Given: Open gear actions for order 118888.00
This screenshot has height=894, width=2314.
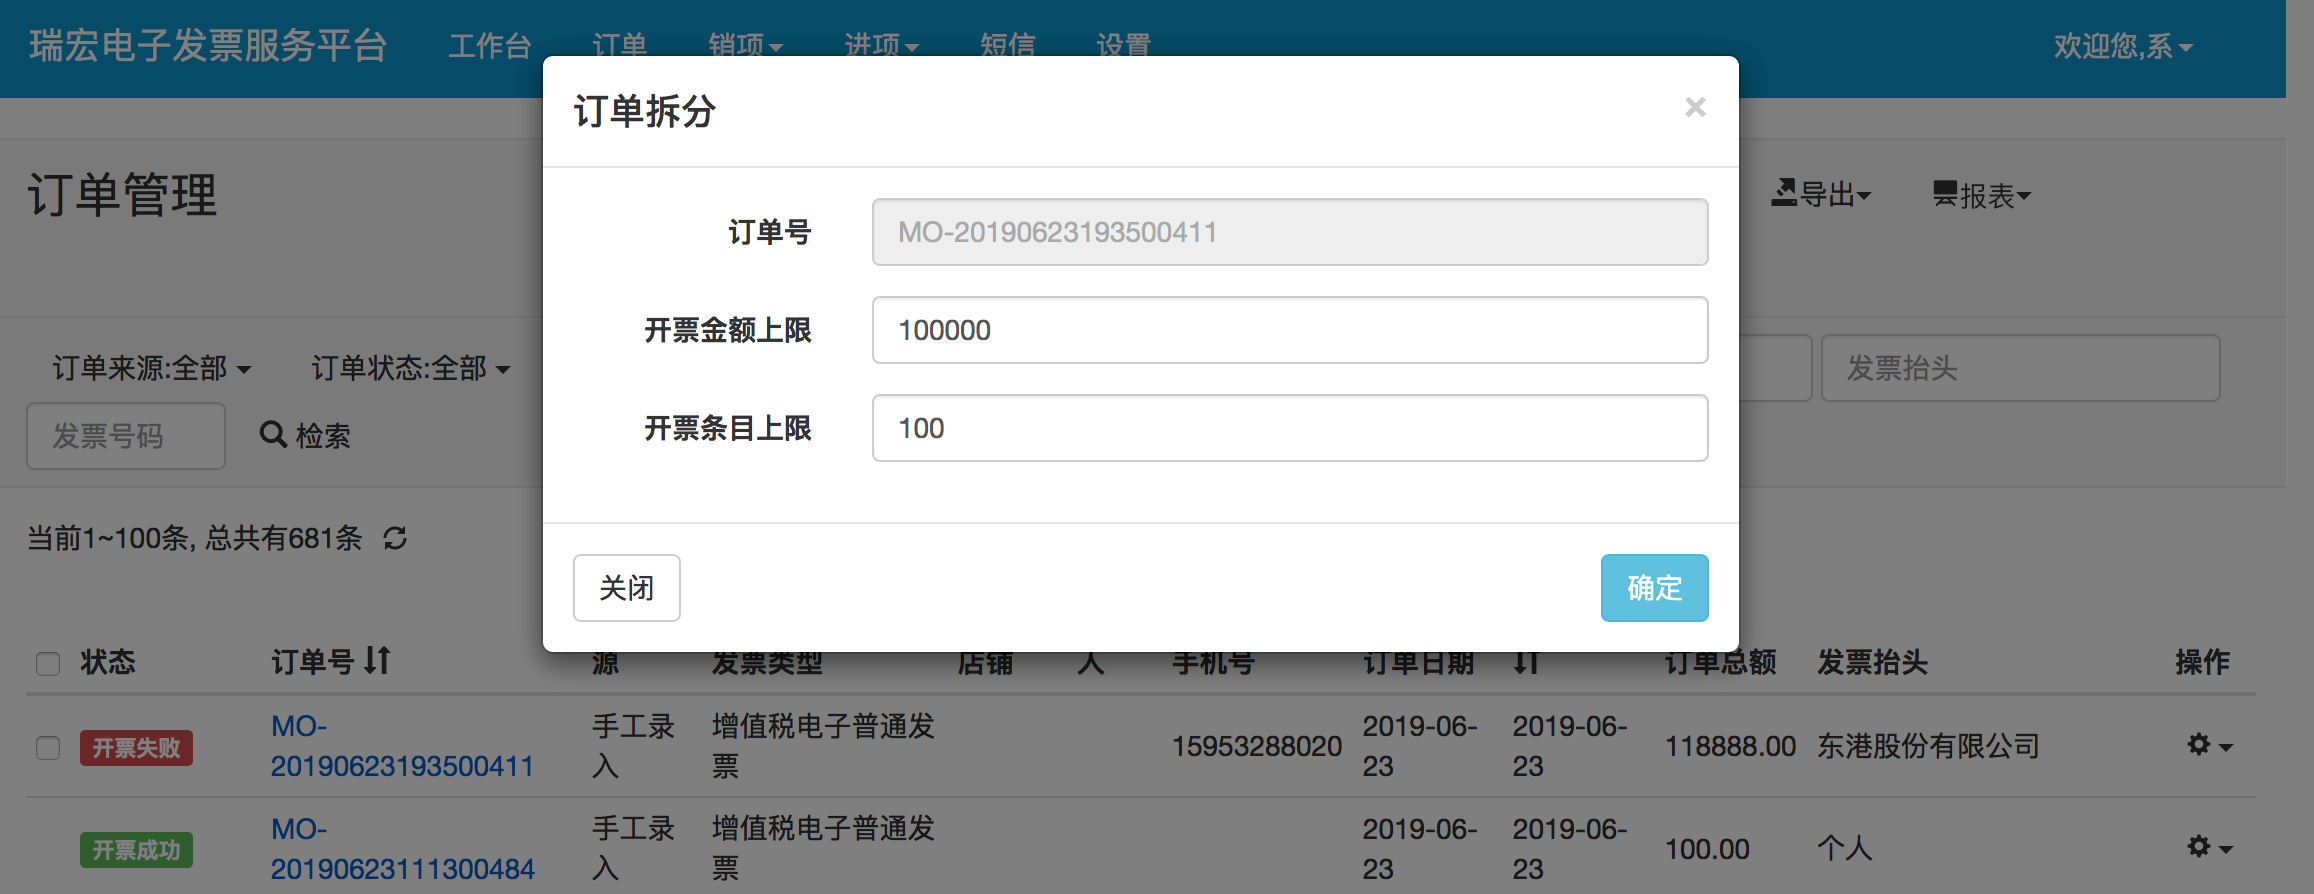Looking at the screenshot, I should point(2208,746).
